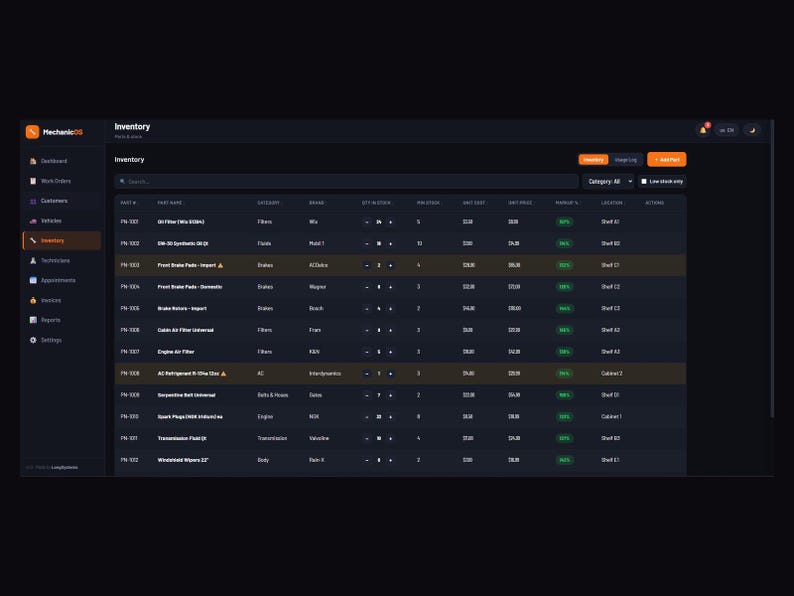Click the markup badge for Oil Filter (Wix)
The width and height of the screenshot is (794, 596).
[x=564, y=222]
